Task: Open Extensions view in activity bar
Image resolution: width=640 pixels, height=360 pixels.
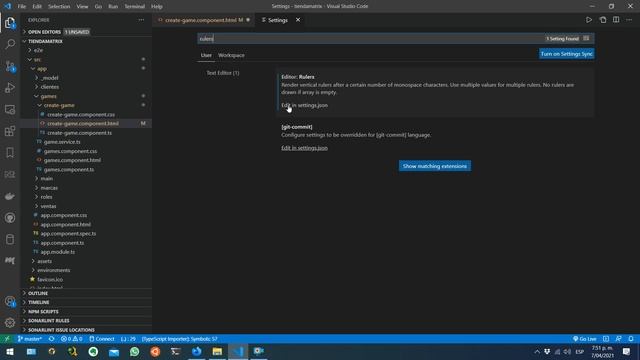Action: point(10,131)
